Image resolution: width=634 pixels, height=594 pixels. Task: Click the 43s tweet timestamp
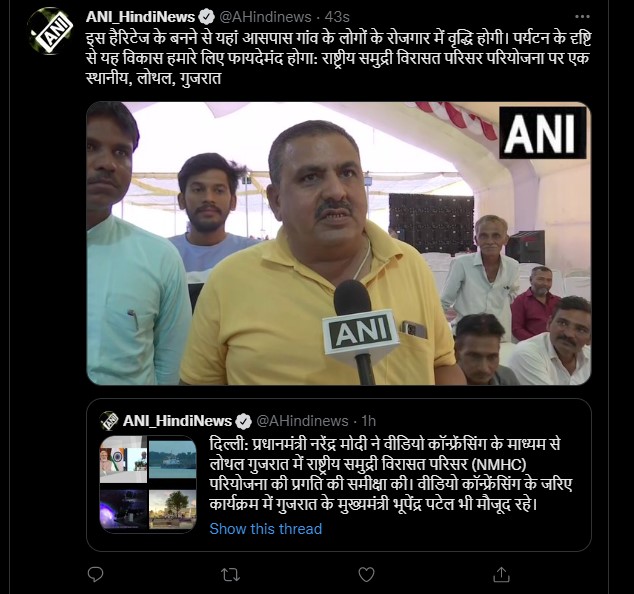pos(337,17)
